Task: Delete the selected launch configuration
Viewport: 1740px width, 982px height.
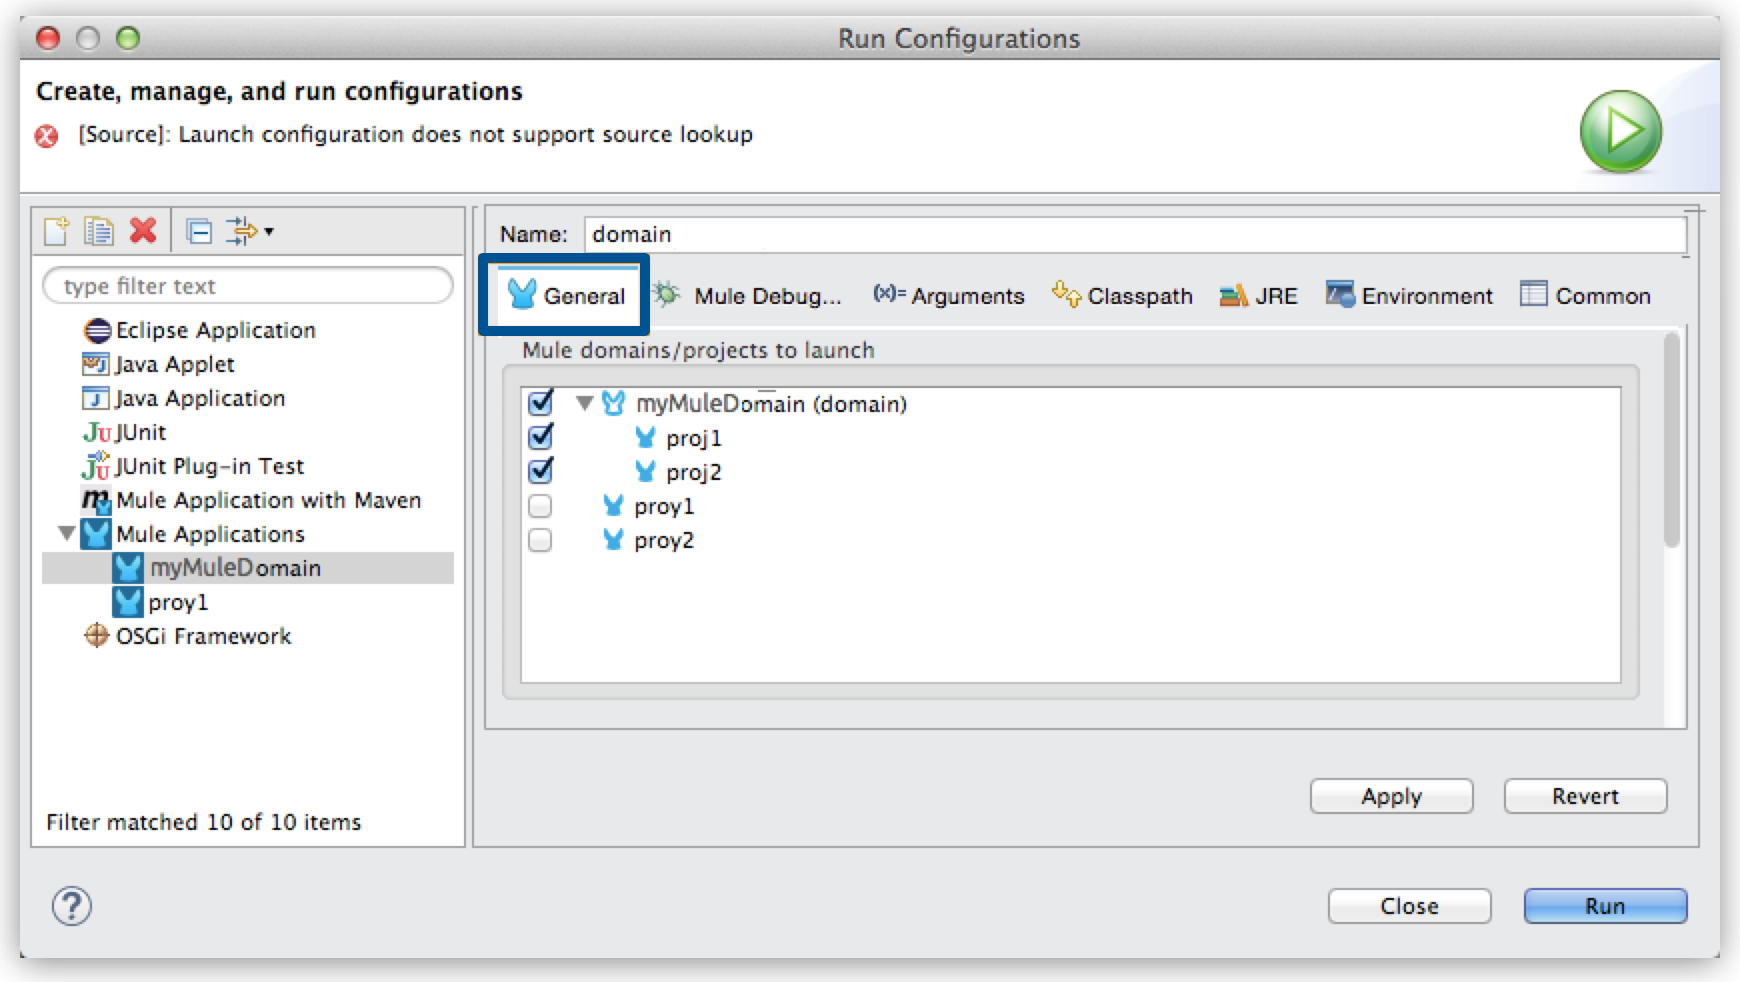Action: (143, 230)
